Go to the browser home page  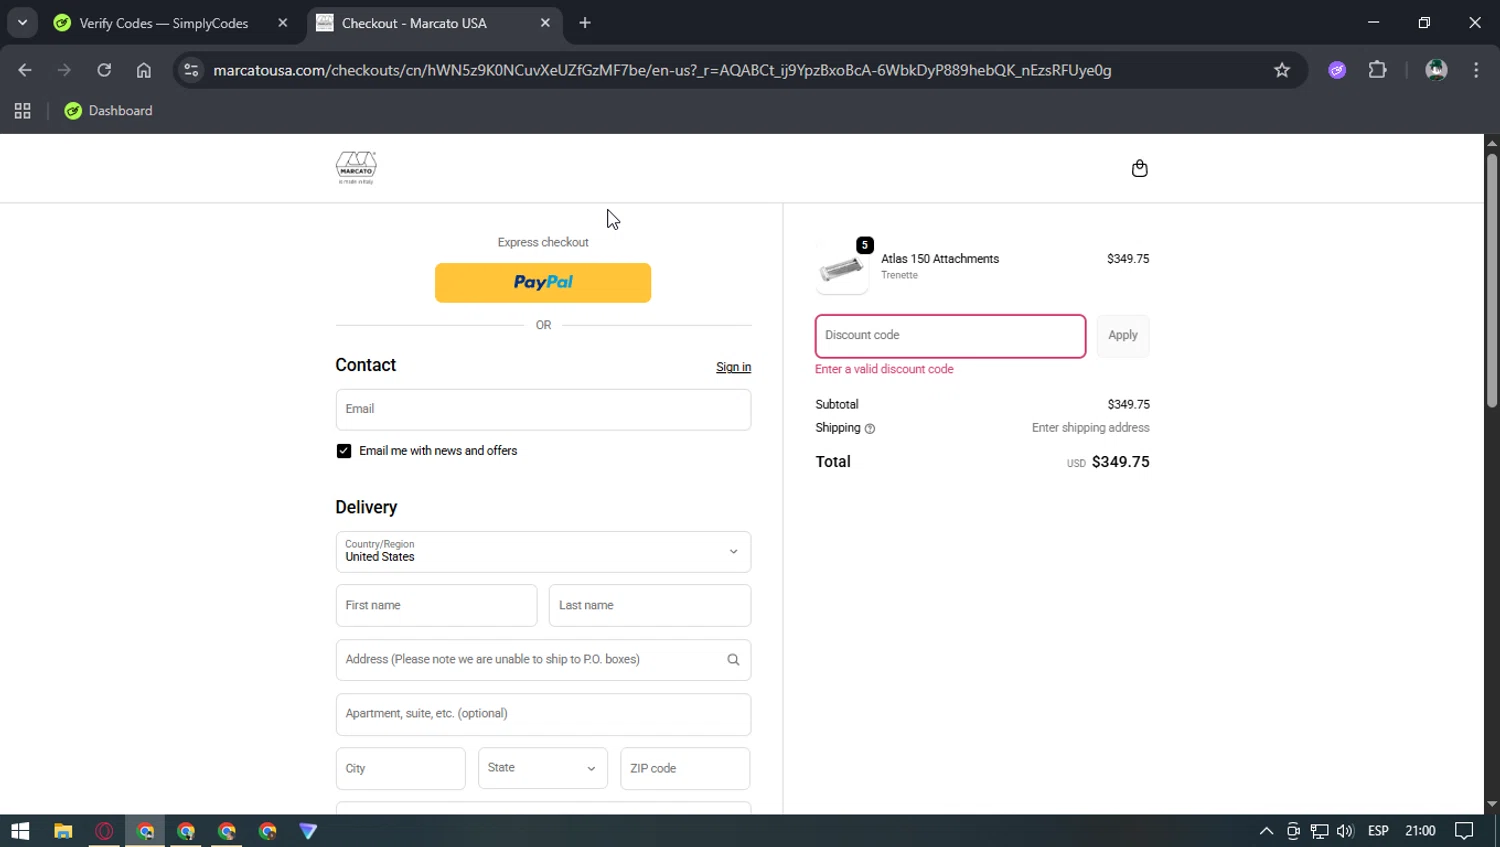coord(144,70)
